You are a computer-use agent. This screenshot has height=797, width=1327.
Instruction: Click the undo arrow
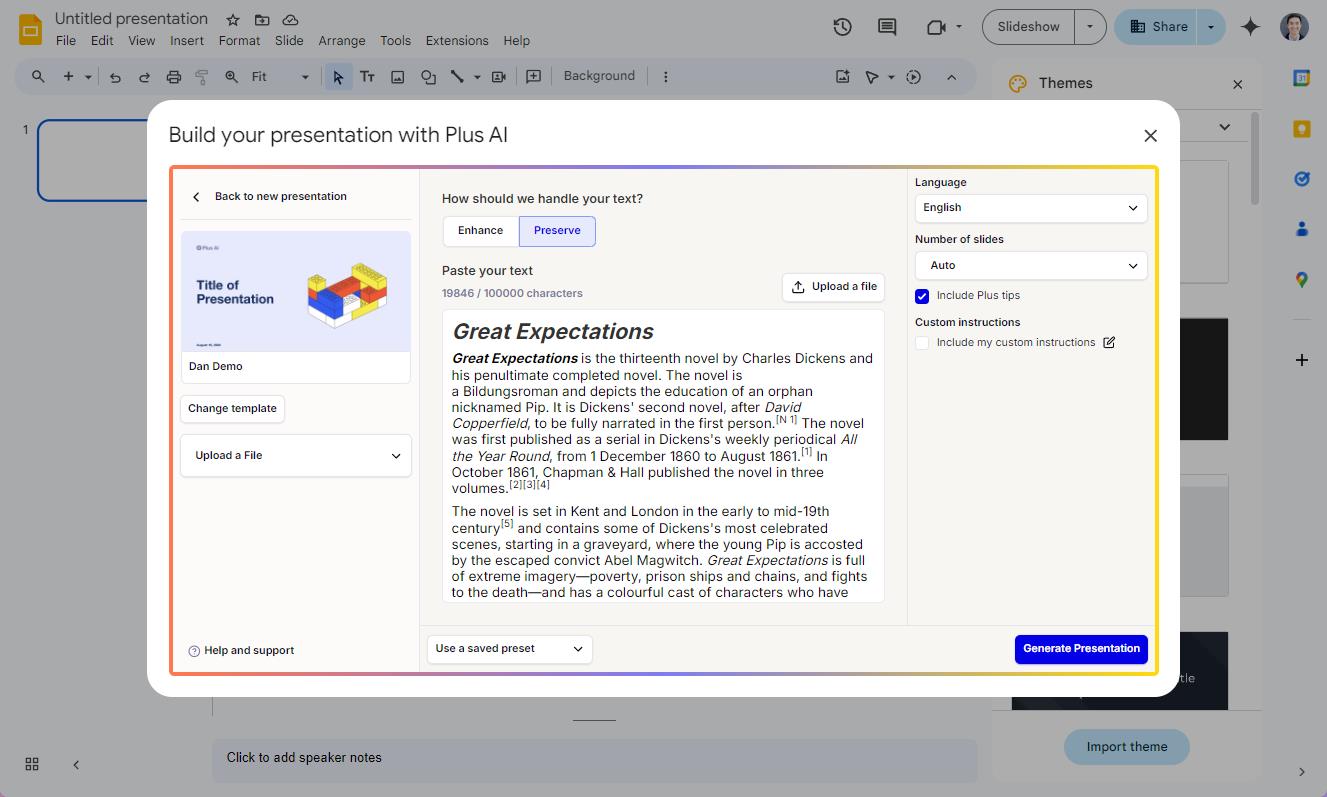[115, 77]
